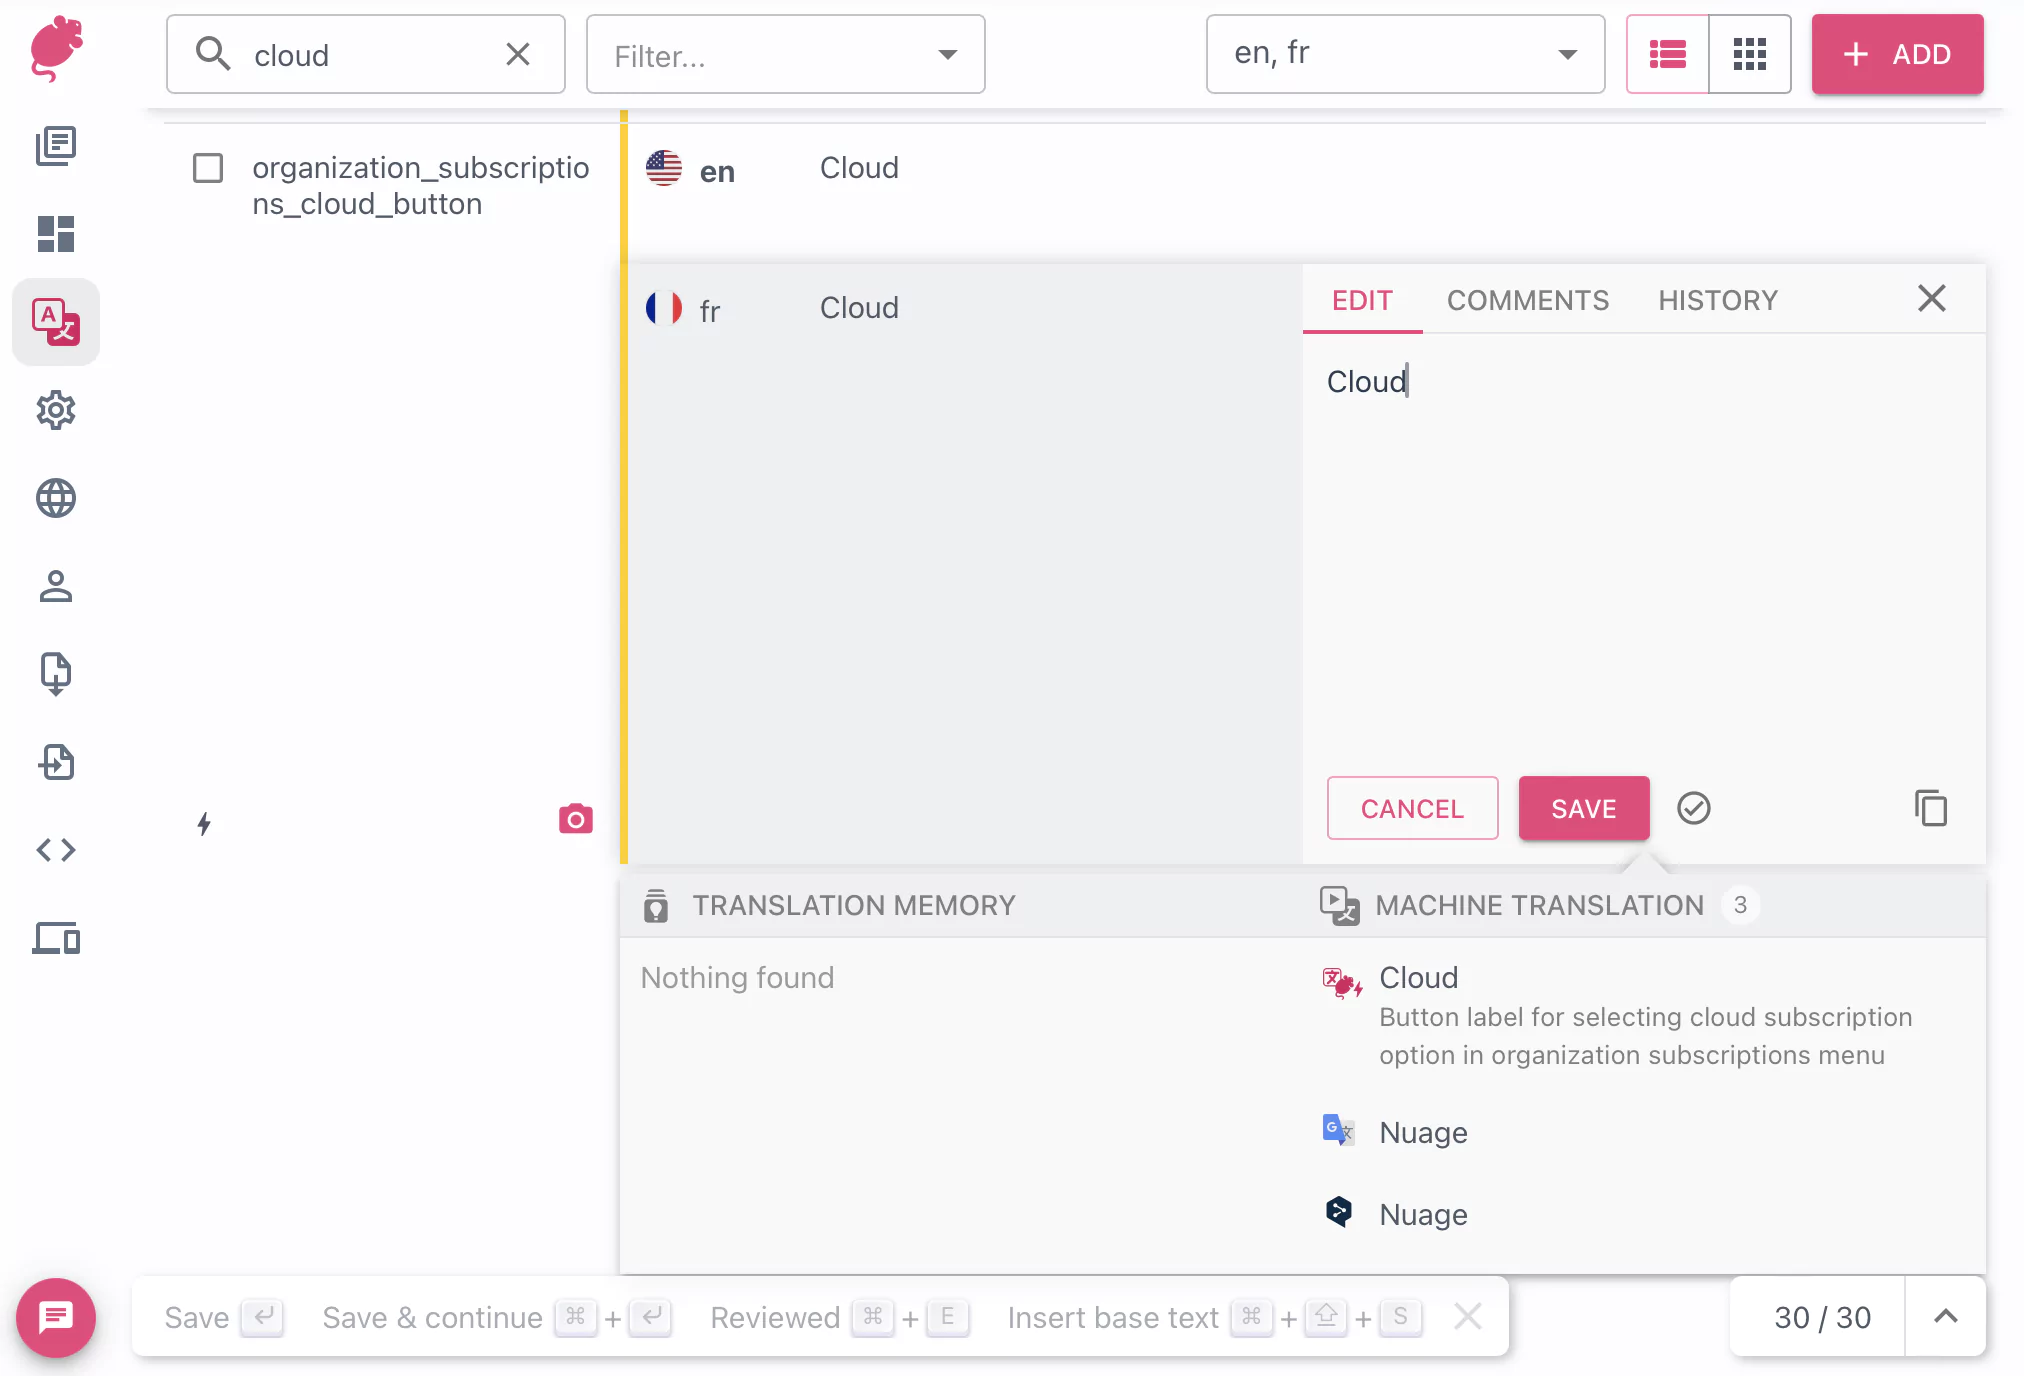Copy base text with copy icon
Screen dimensions: 2024x1376
coord(1930,808)
